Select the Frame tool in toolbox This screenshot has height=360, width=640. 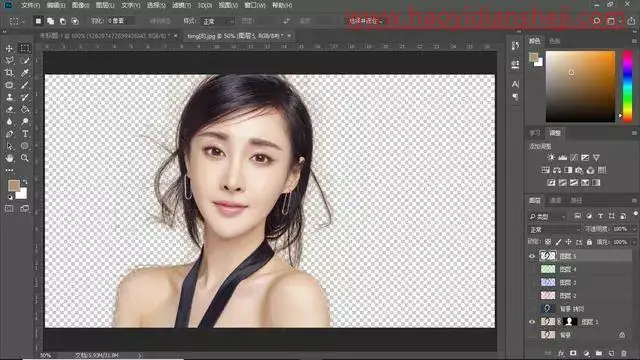click(x=9, y=85)
